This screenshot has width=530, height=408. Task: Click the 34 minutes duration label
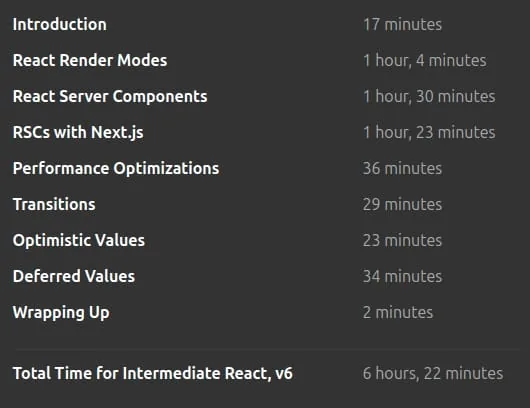402,276
